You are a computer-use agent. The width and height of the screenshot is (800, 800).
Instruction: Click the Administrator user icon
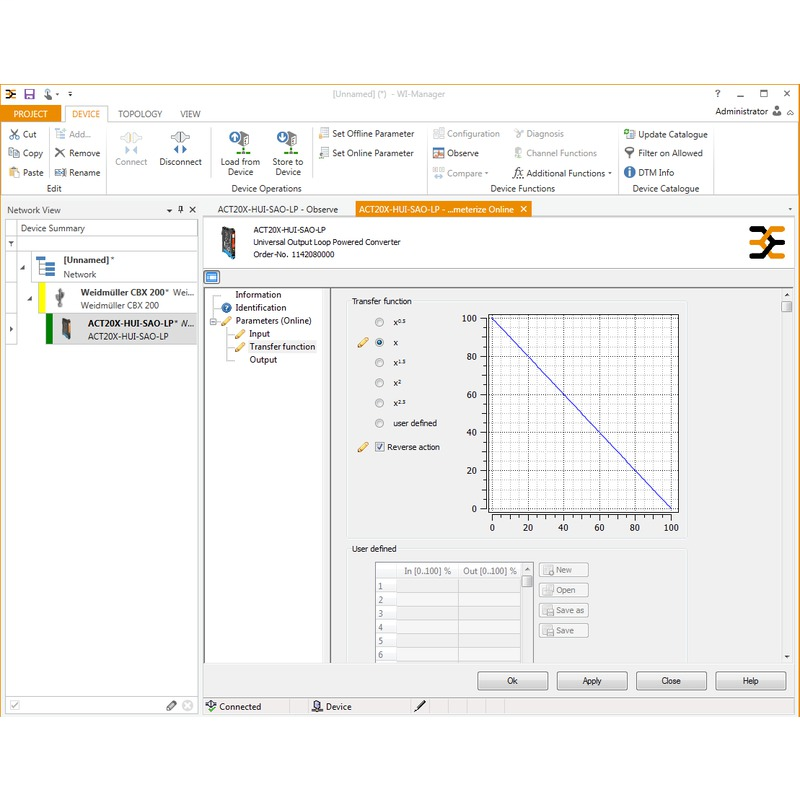click(777, 111)
